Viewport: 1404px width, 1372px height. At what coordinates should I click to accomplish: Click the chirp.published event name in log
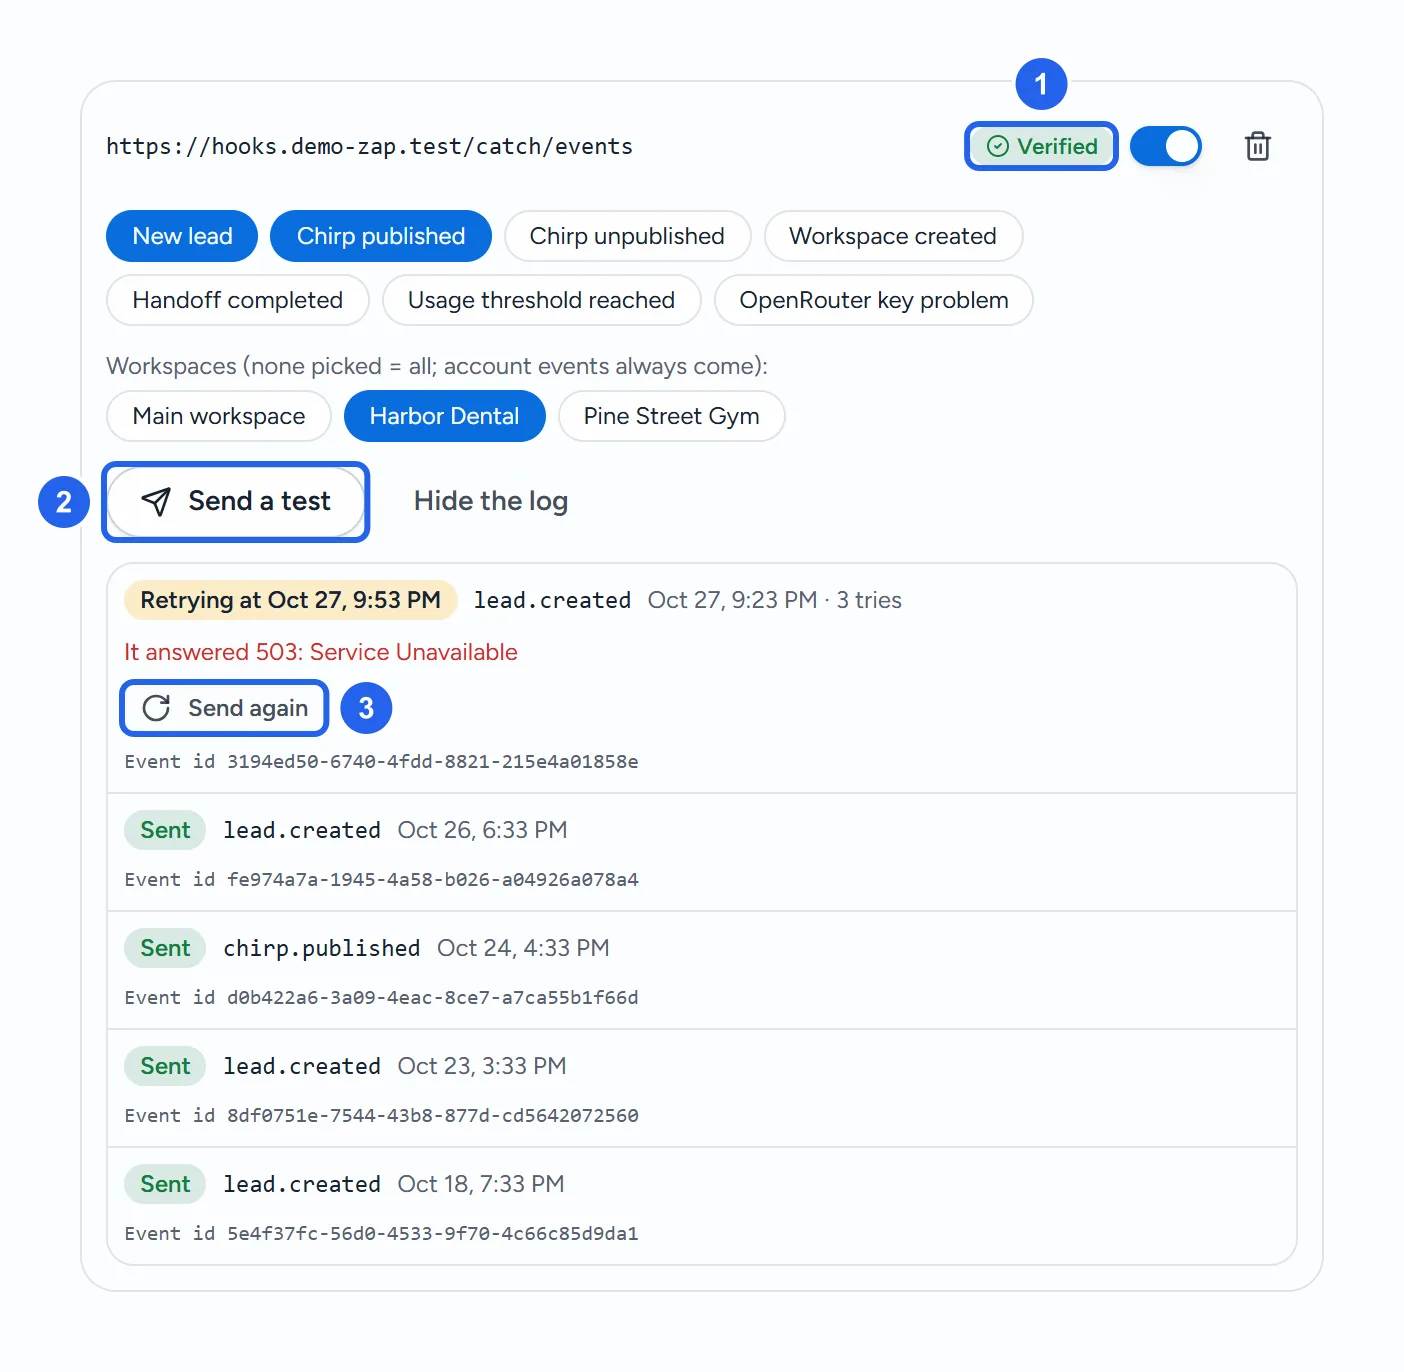[321, 948]
